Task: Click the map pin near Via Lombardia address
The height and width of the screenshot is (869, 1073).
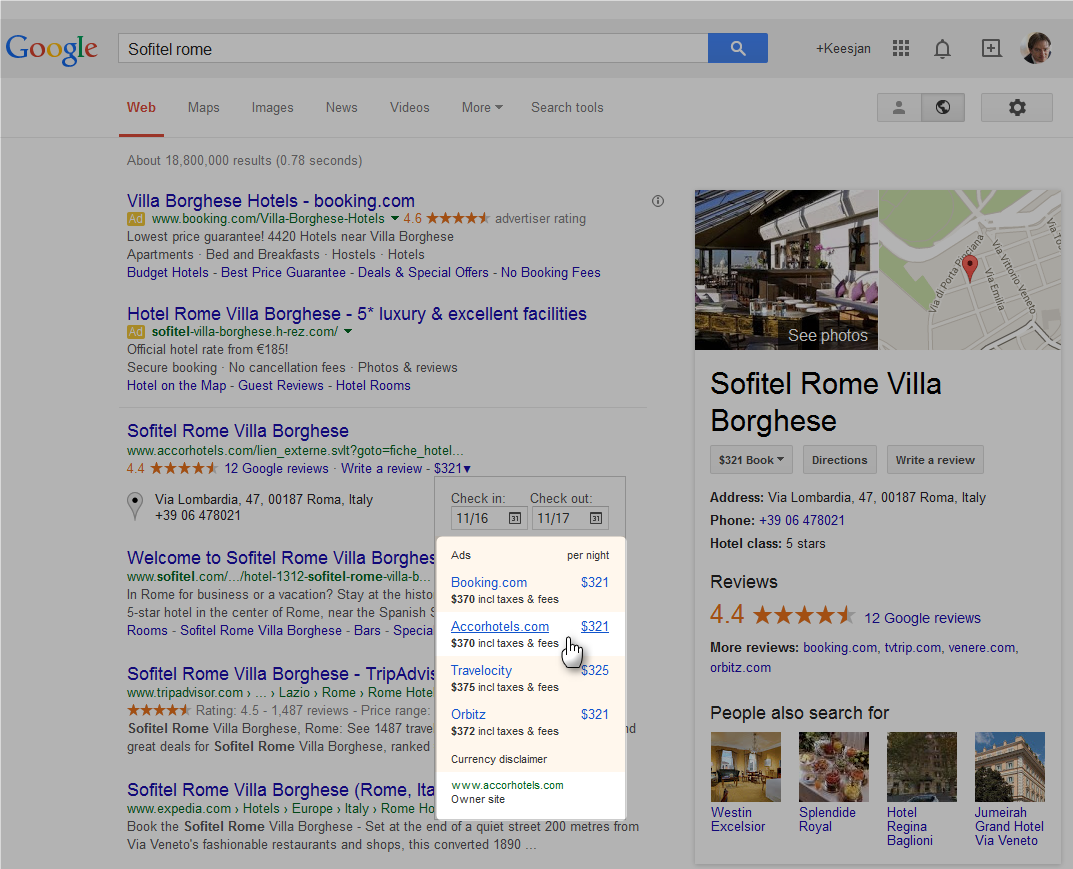Action: click(135, 506)
